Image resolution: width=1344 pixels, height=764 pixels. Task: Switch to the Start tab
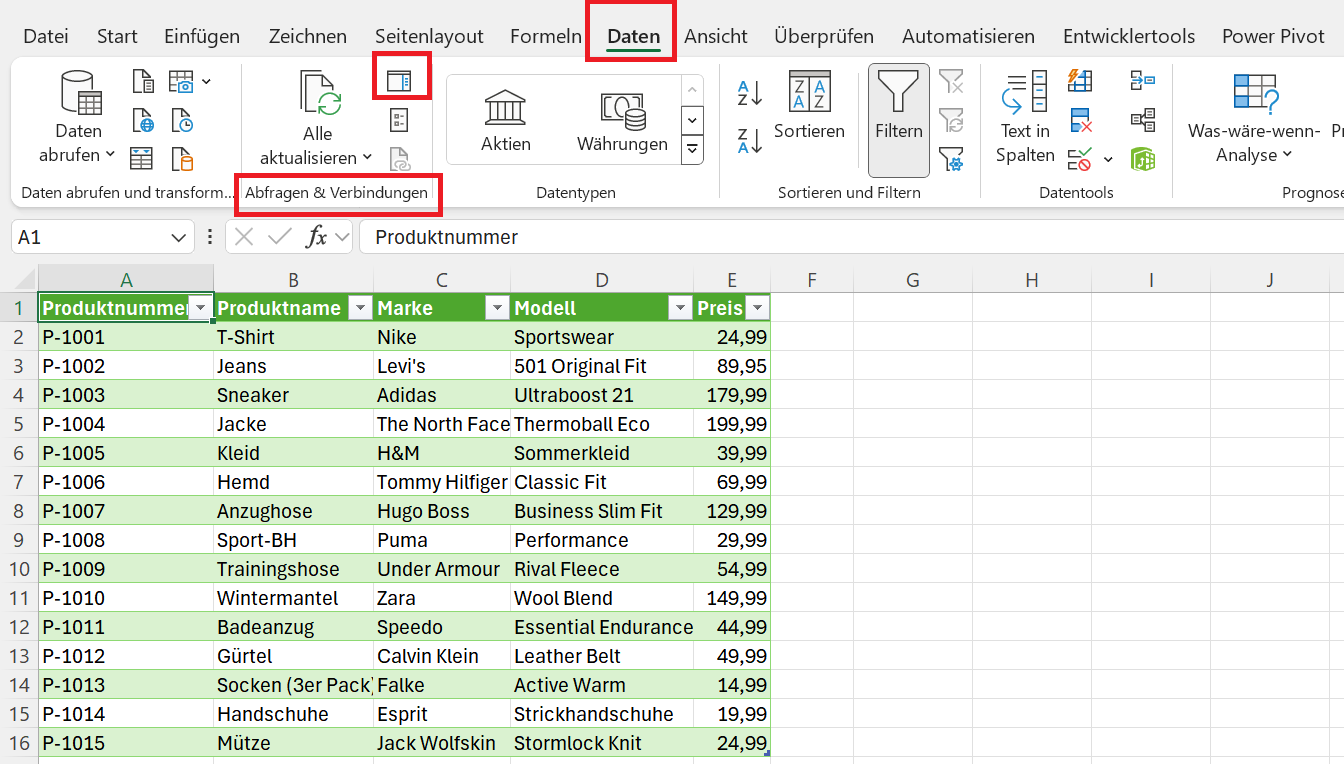click(117, 36)
